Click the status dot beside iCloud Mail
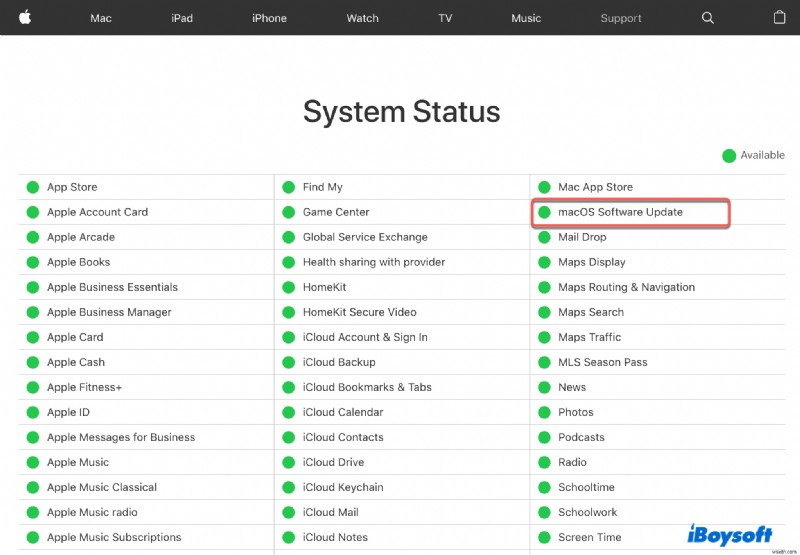This screenshot has height=555, width=800. 289,512
